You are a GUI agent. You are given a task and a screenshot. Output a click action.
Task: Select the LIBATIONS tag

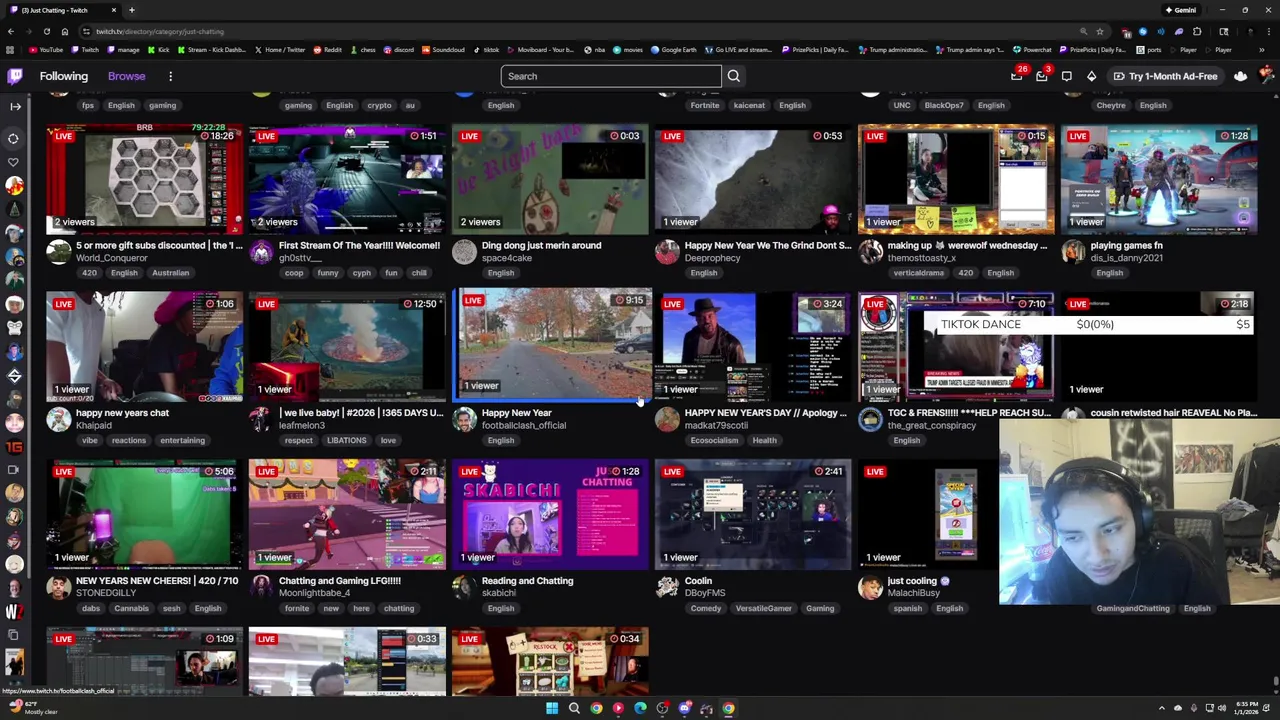point(346,441)
